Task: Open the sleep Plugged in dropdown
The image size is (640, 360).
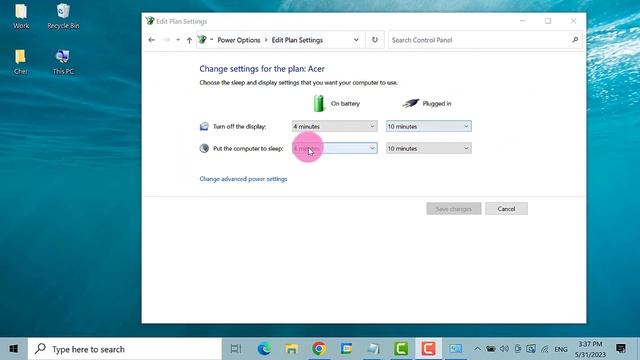Action: tap(429, 149)
